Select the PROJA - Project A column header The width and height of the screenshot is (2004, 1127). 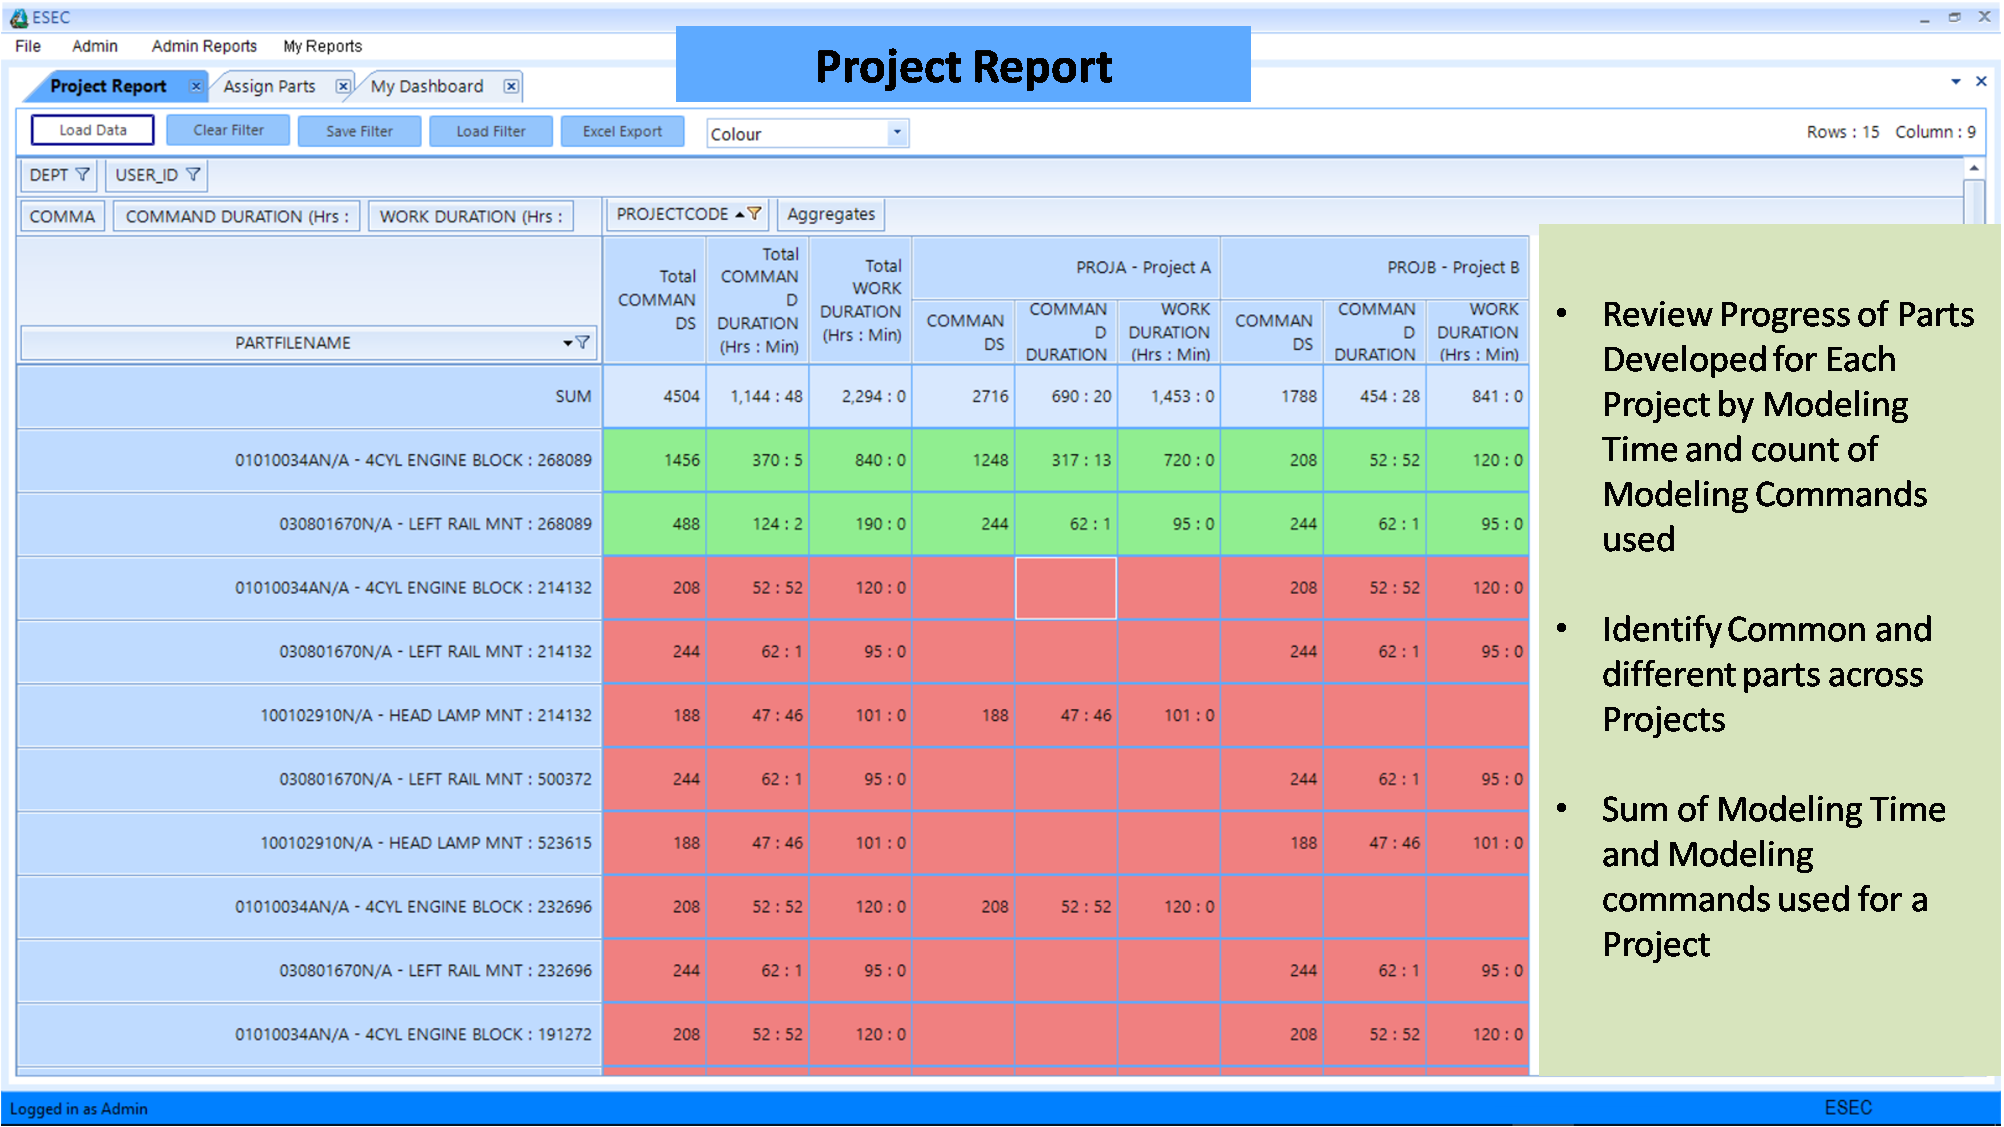[1066, 267]
